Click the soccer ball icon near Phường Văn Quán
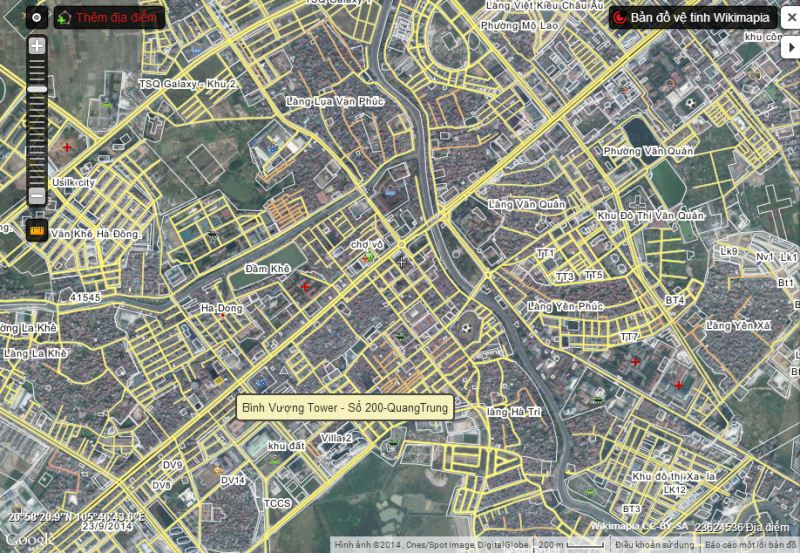 (x=689, y=102)
